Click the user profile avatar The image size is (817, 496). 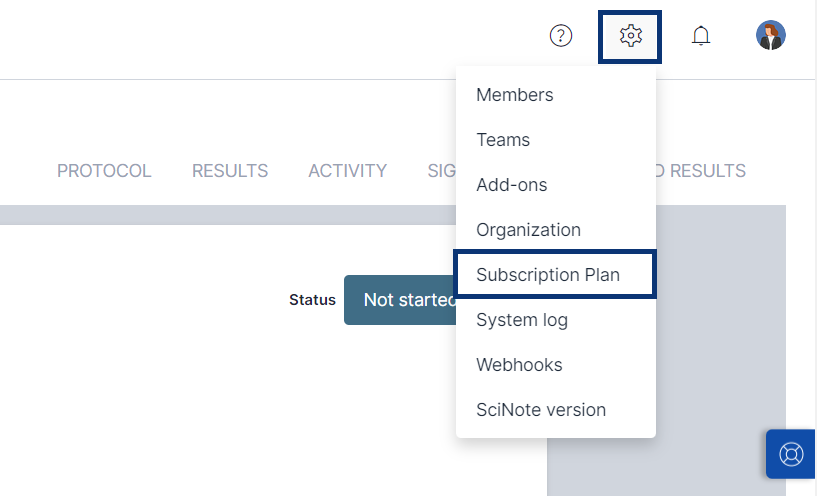tap(770, 36)
